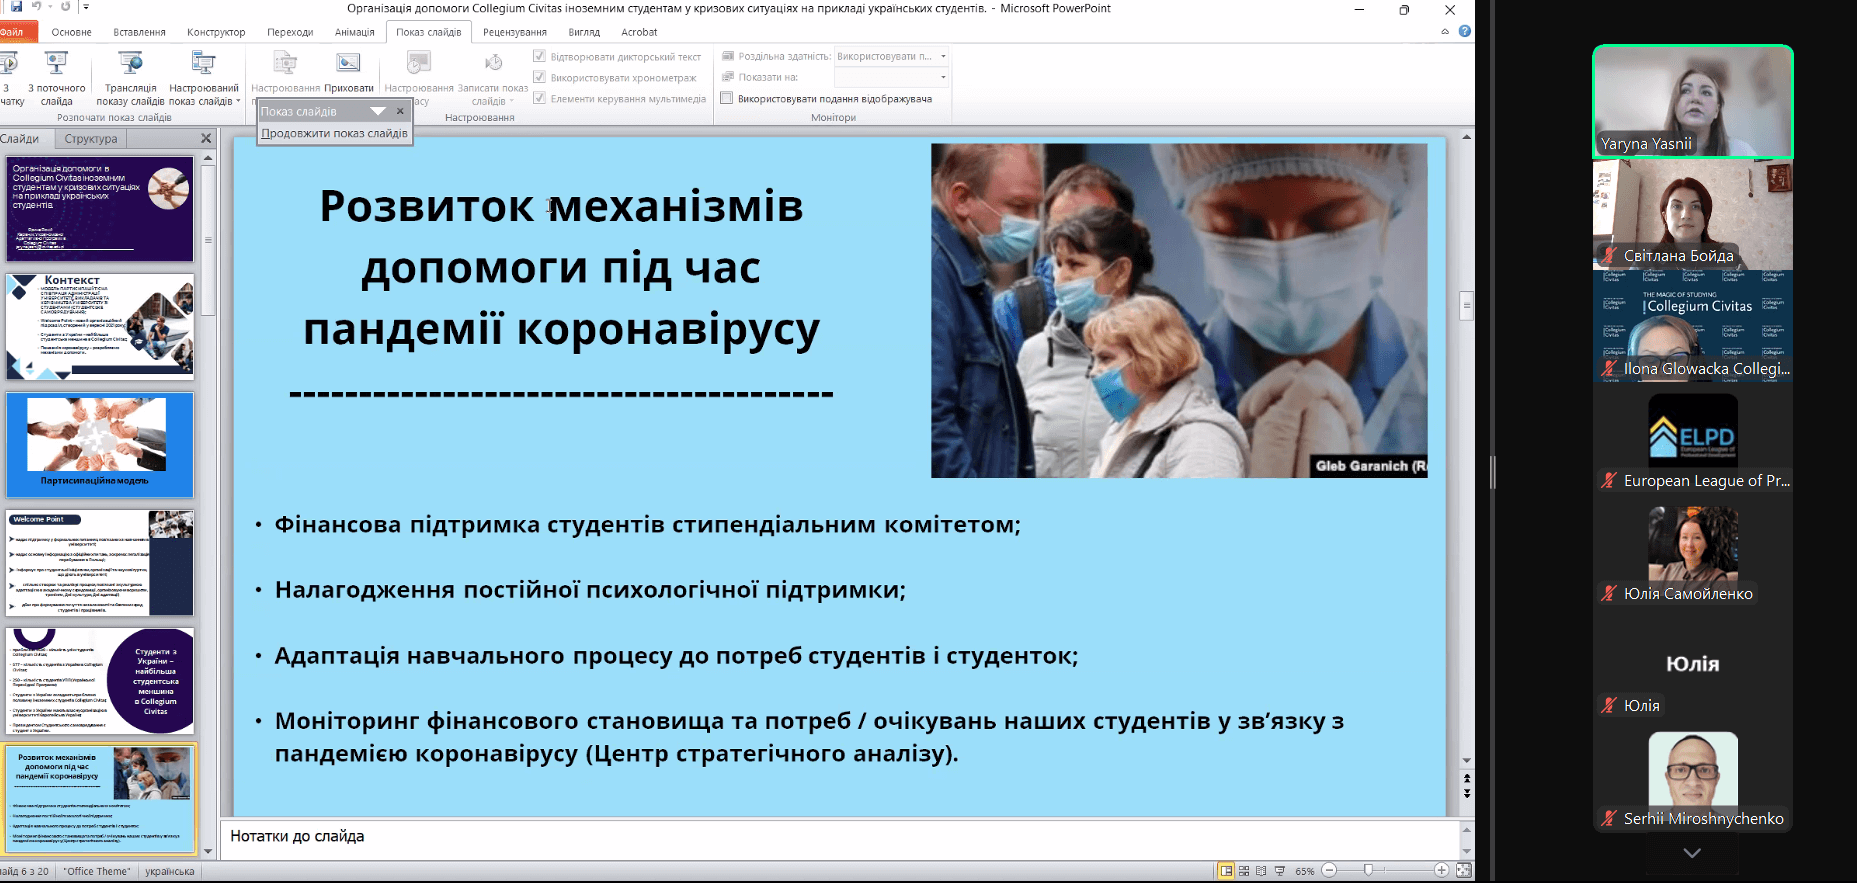The width and height of the screenshot is (1857, 883).
Task: Click the Broadcast Slide Show icon
Action: click(x=130, y=64)
